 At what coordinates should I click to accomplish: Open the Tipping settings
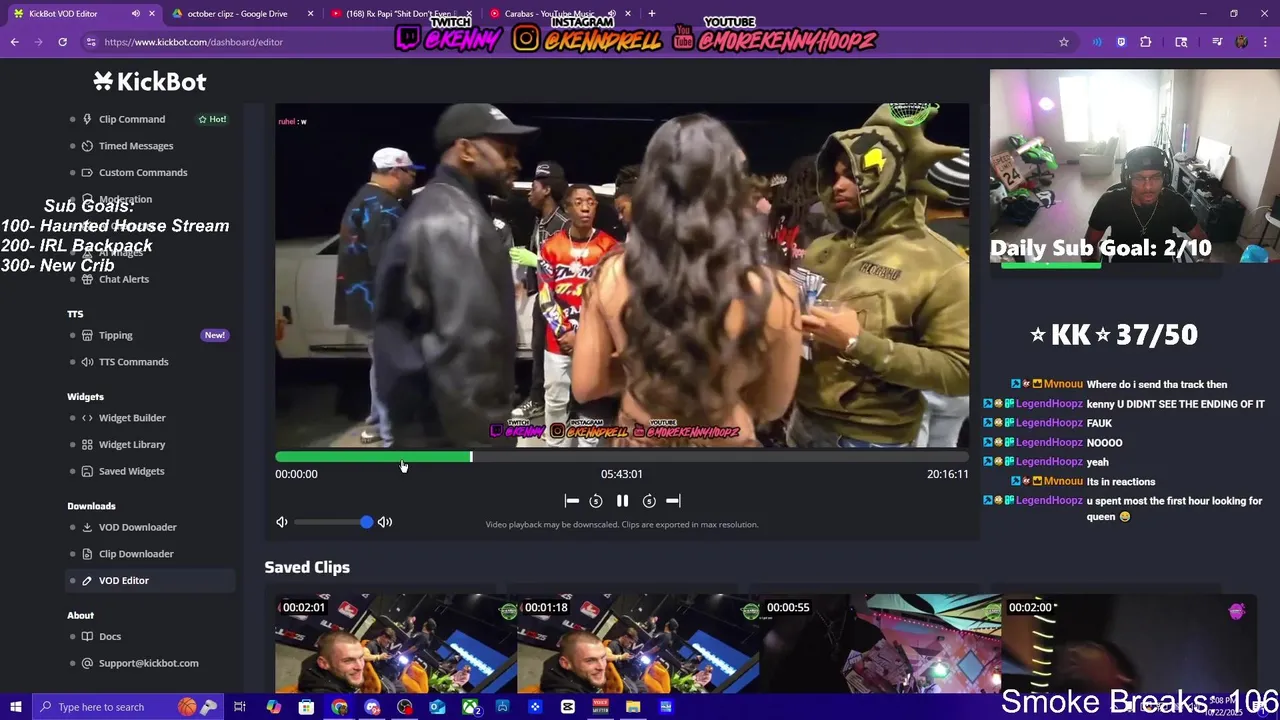click(x=116, y=335)
